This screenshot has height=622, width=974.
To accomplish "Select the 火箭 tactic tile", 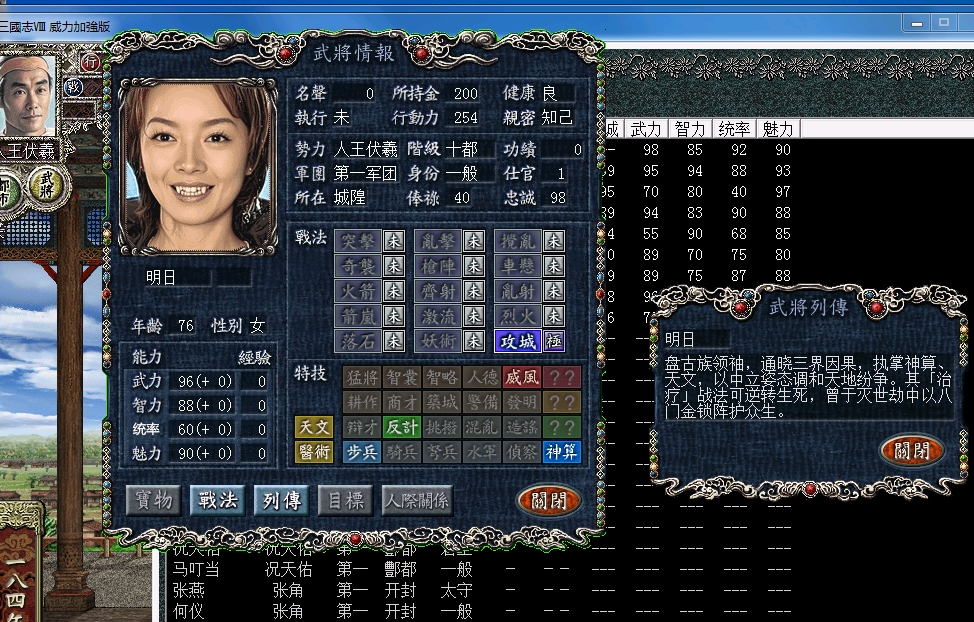I will 358,291.
